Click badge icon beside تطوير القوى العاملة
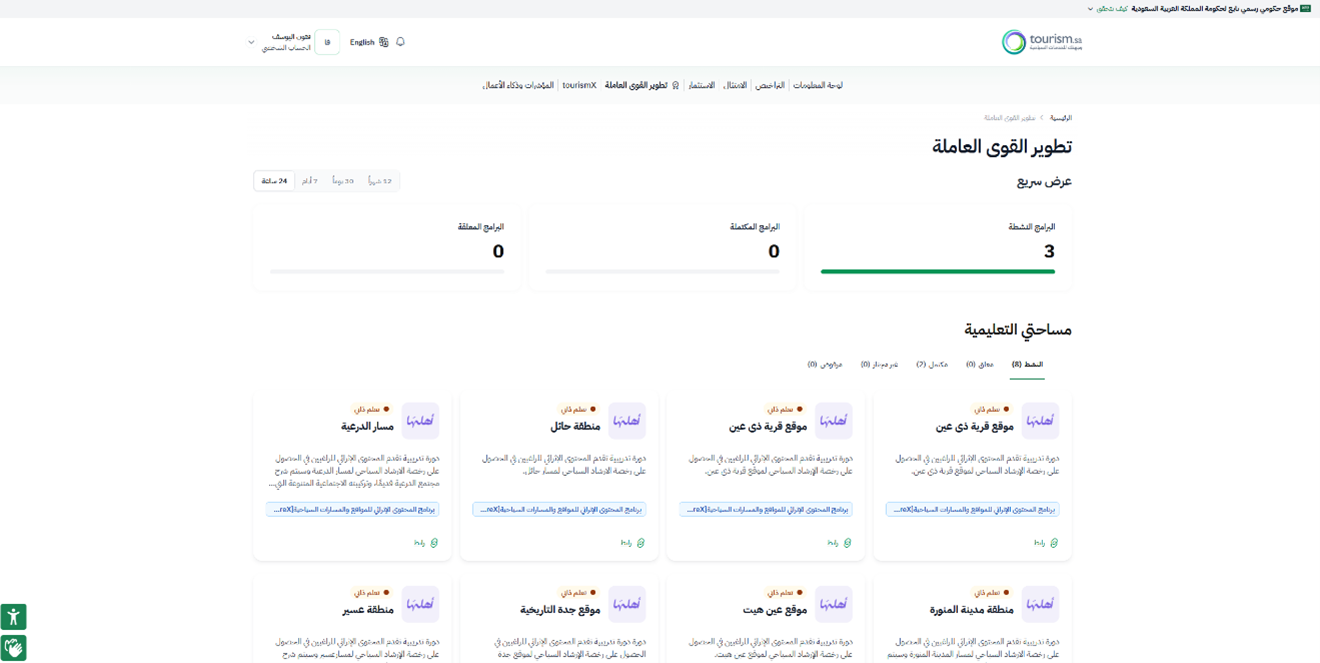 pyautogui.click(x=676, y=85)
